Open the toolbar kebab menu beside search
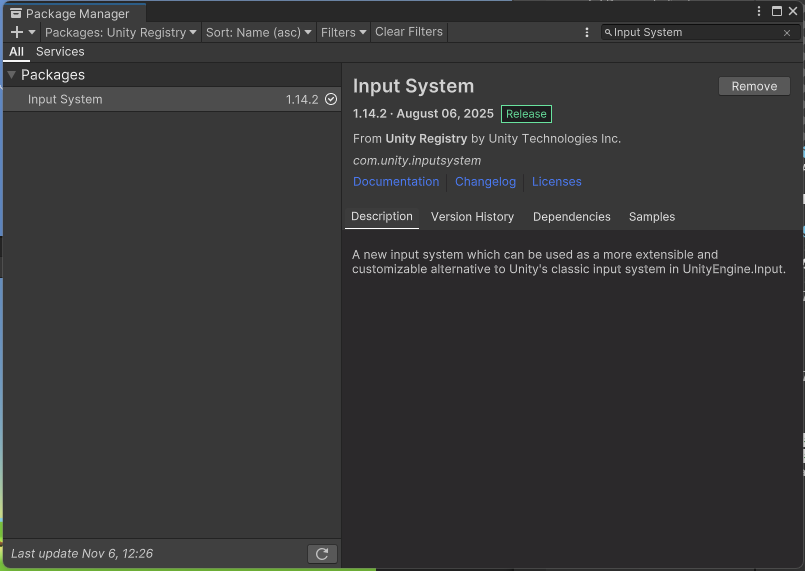 click(587, 32)
